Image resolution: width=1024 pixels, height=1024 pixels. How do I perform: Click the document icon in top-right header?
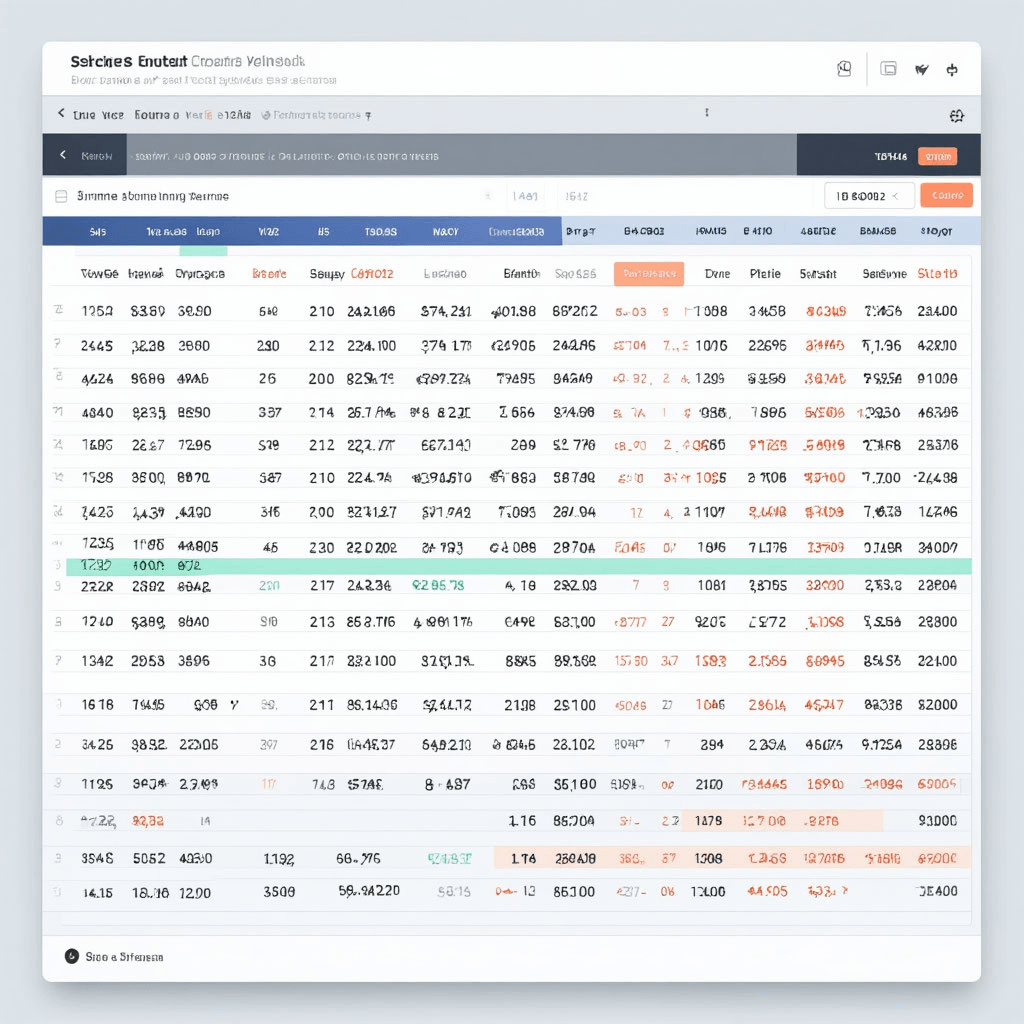click(x=844, y=69)
